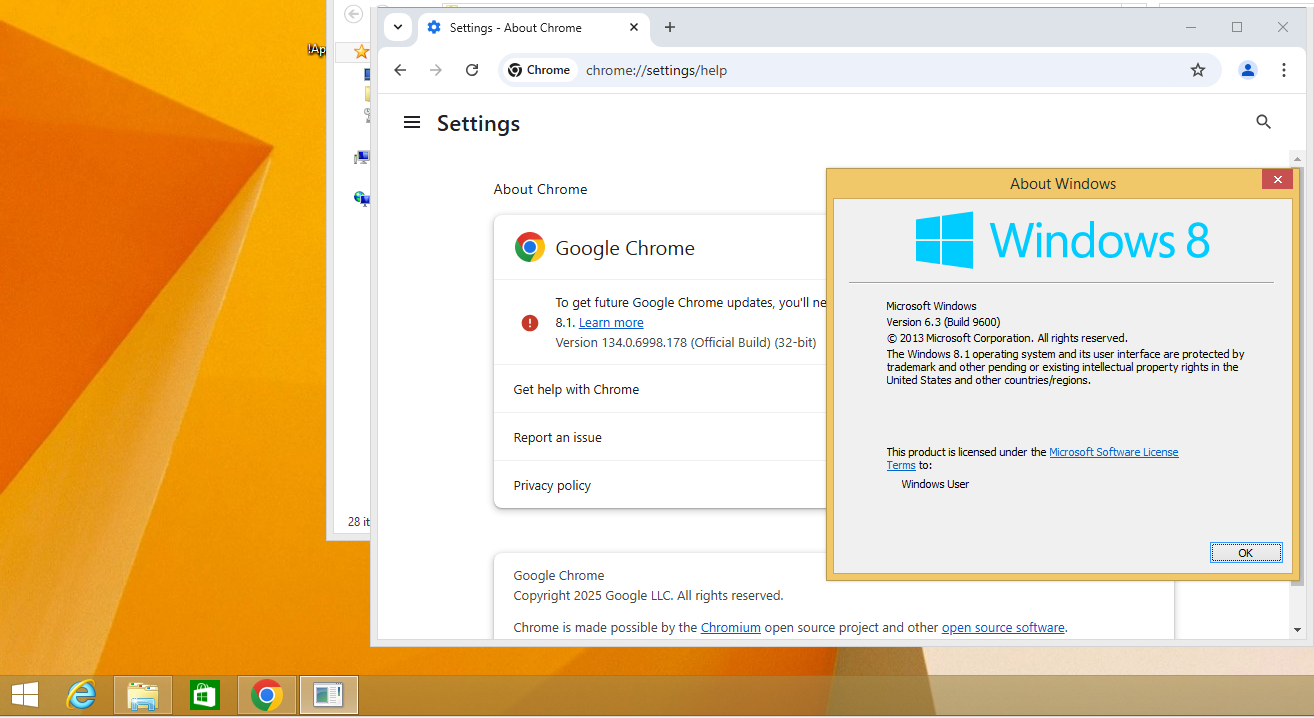Screen dimensions: 1314x718
Task: Switch to Chrome on taskbar
Action: pos(266,695)
